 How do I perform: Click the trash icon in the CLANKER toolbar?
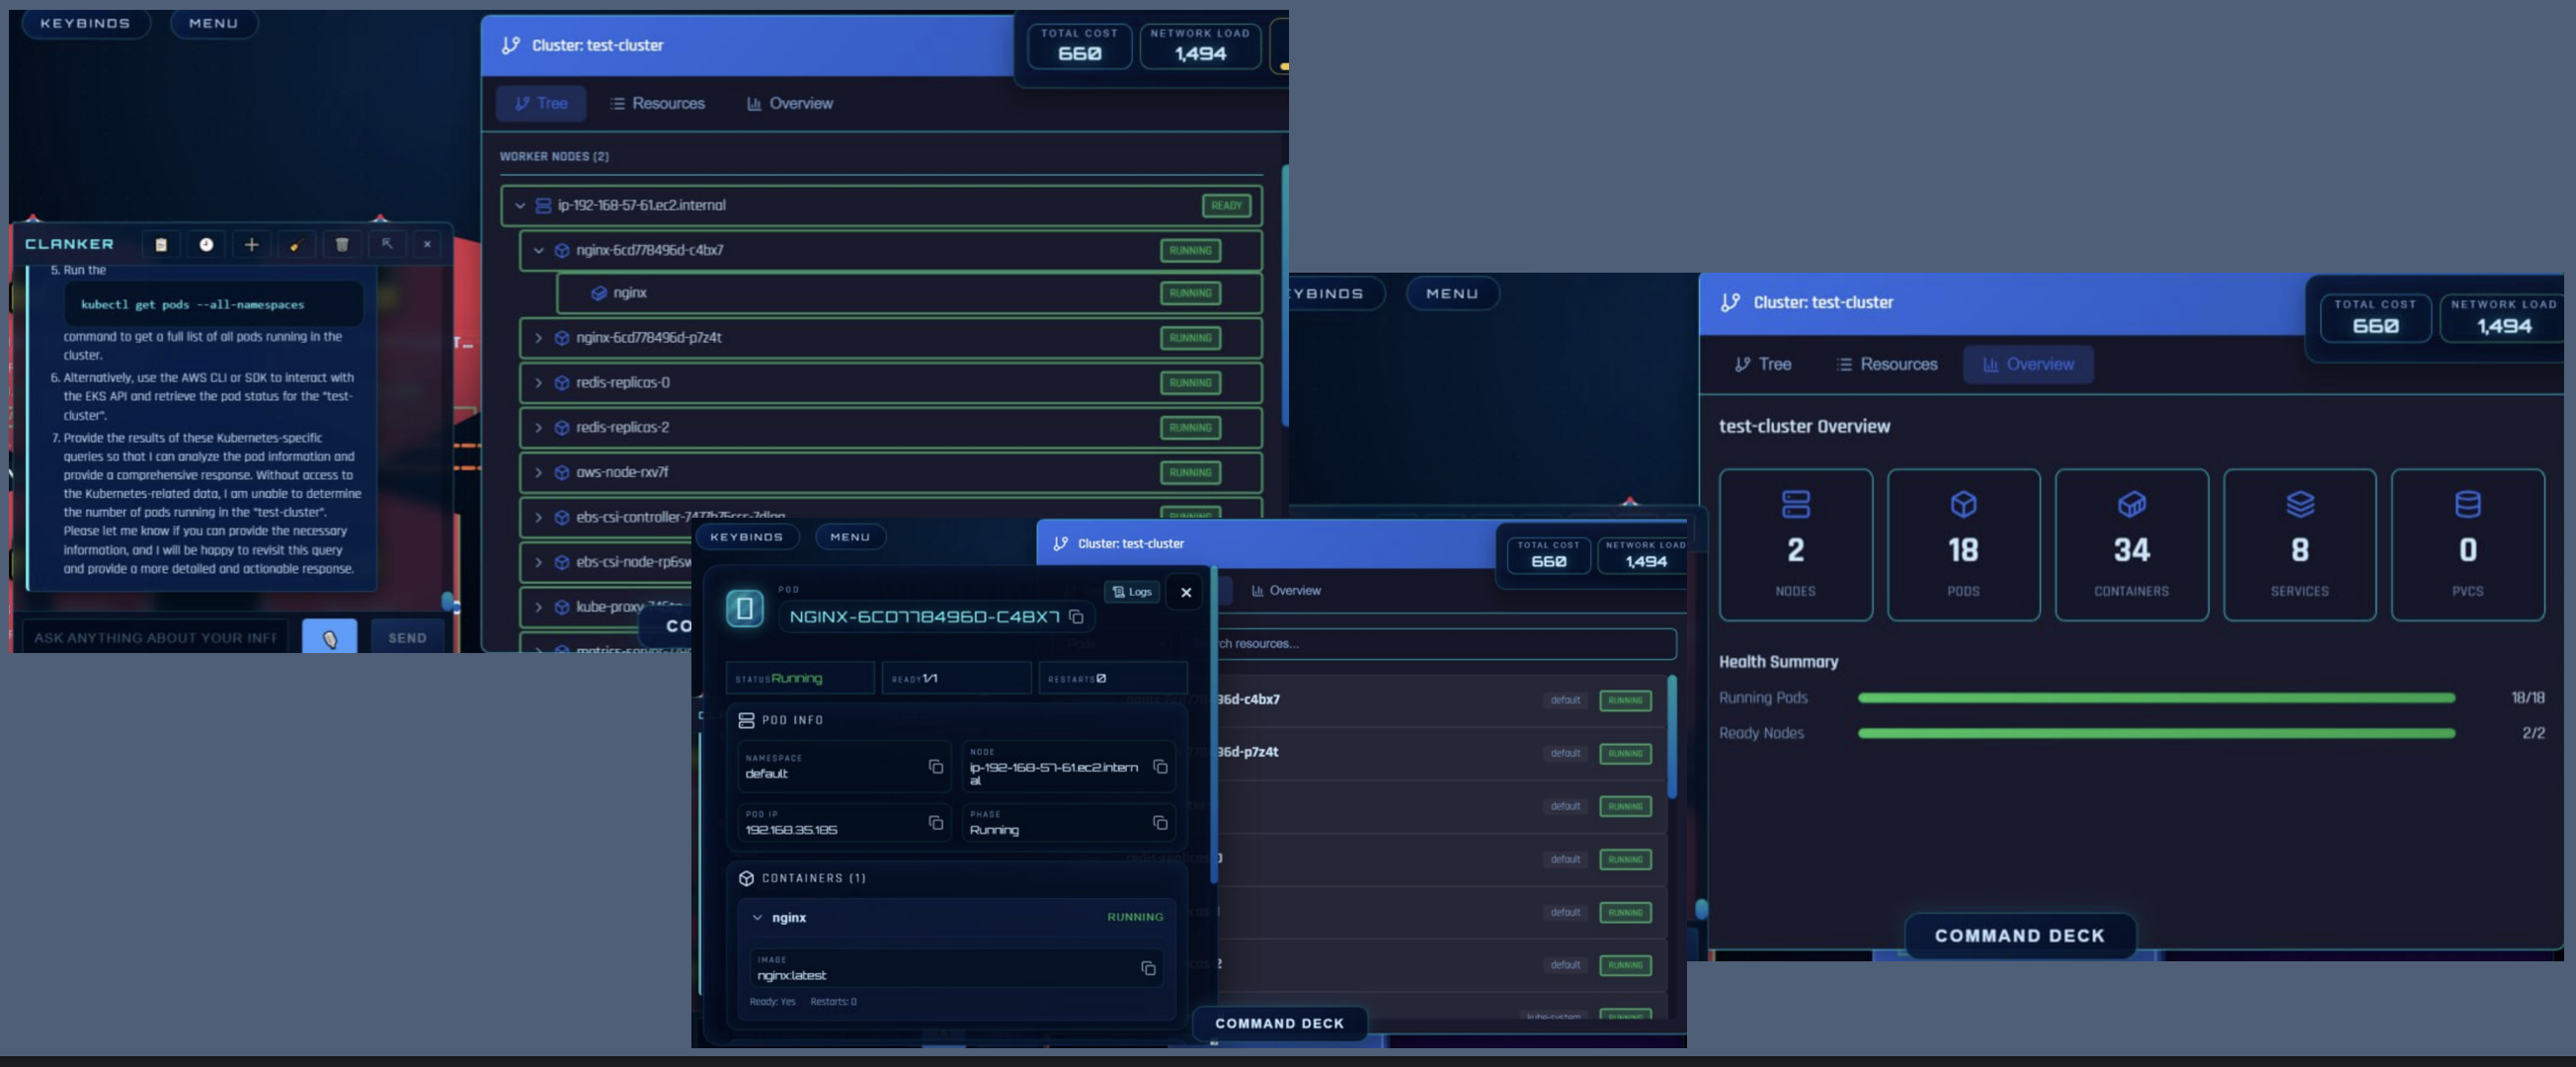[x=341, y=244]
